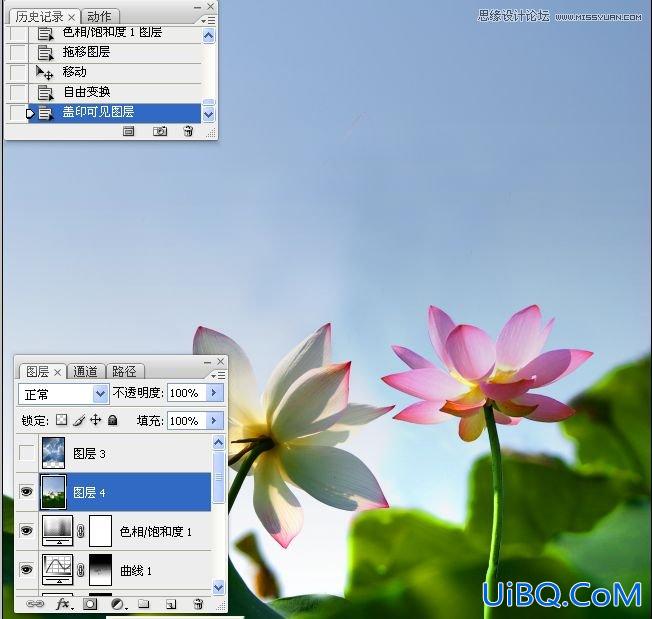Click fill value field 100%
This screenshot has width=652, height=619.
point(187,421)
